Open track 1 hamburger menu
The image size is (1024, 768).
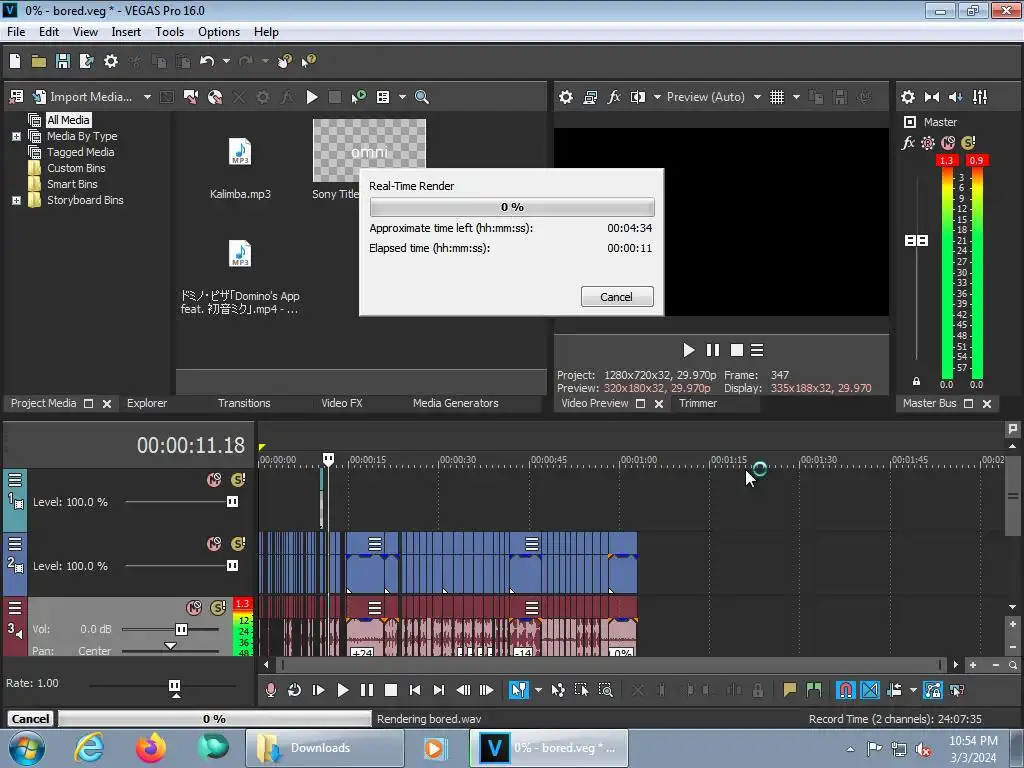pyautogui.click(x=15, y=480)
